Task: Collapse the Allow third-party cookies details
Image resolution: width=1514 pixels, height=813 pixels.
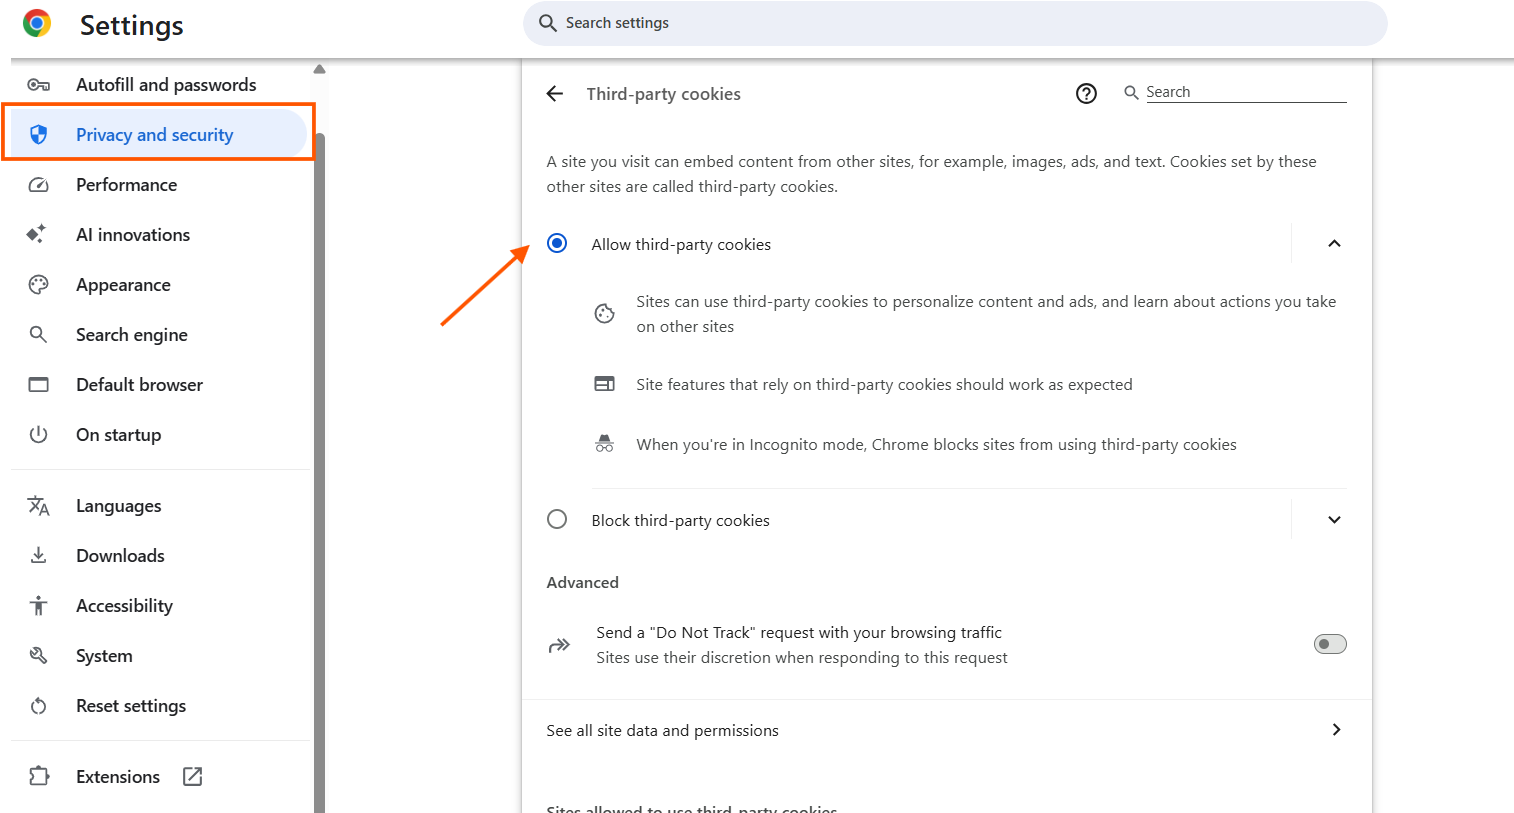Action: [x=1334, y=244]
